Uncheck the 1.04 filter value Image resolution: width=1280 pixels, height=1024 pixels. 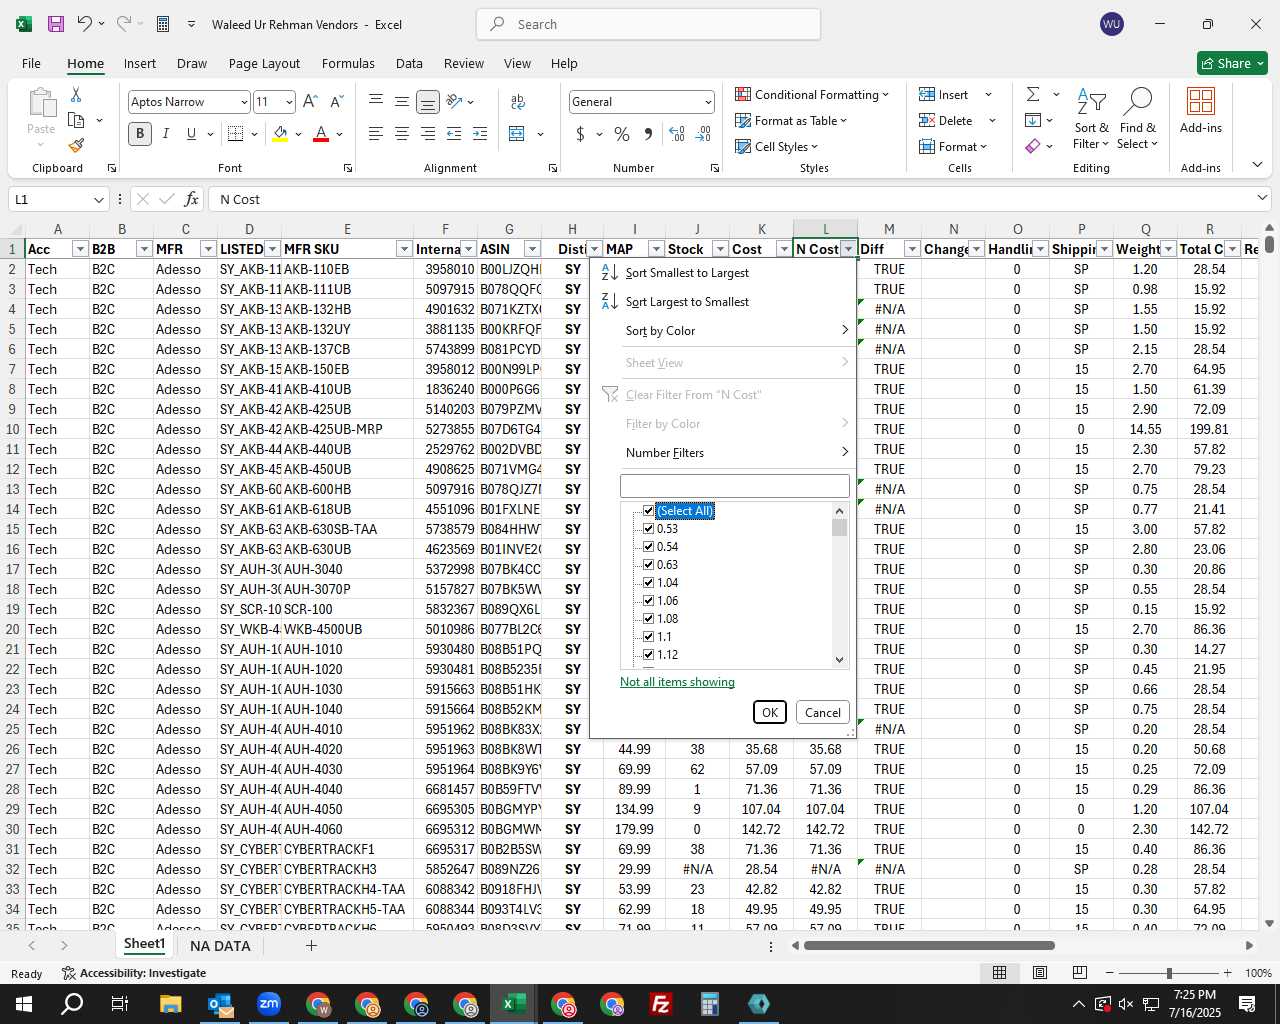pos(648,583)
